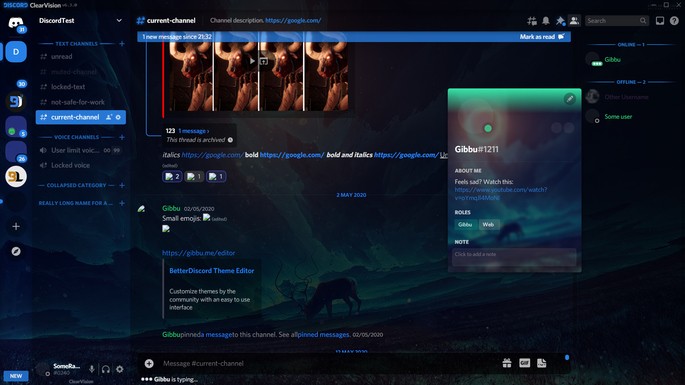Open BetterDiscord Theme Editor embed title
This screenshot has width=685, height=385.
[x=211, y=271]
